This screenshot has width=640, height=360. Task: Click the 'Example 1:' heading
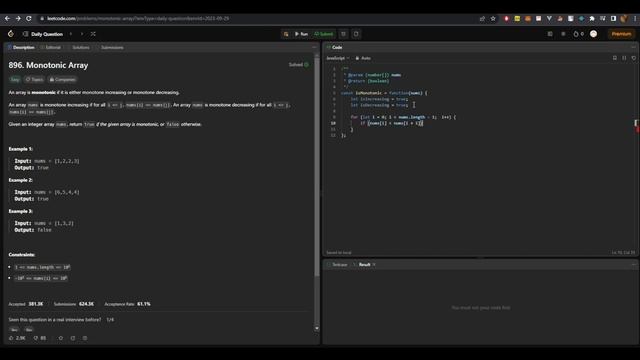pyautogui.click(x=20, y=149)
